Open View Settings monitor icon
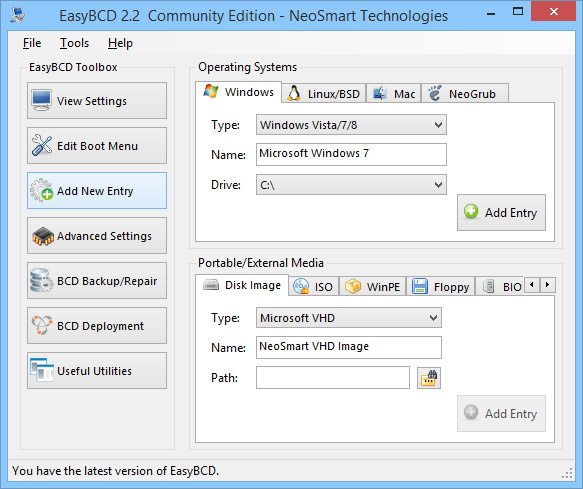583x489 pixels. point(41,100)
